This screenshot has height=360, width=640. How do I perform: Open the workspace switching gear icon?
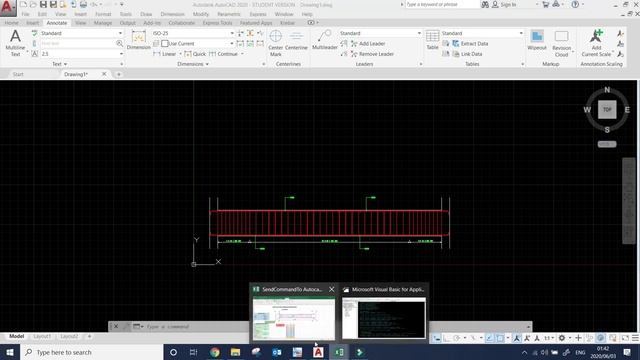pyautogui.click(x=562, y=338)
